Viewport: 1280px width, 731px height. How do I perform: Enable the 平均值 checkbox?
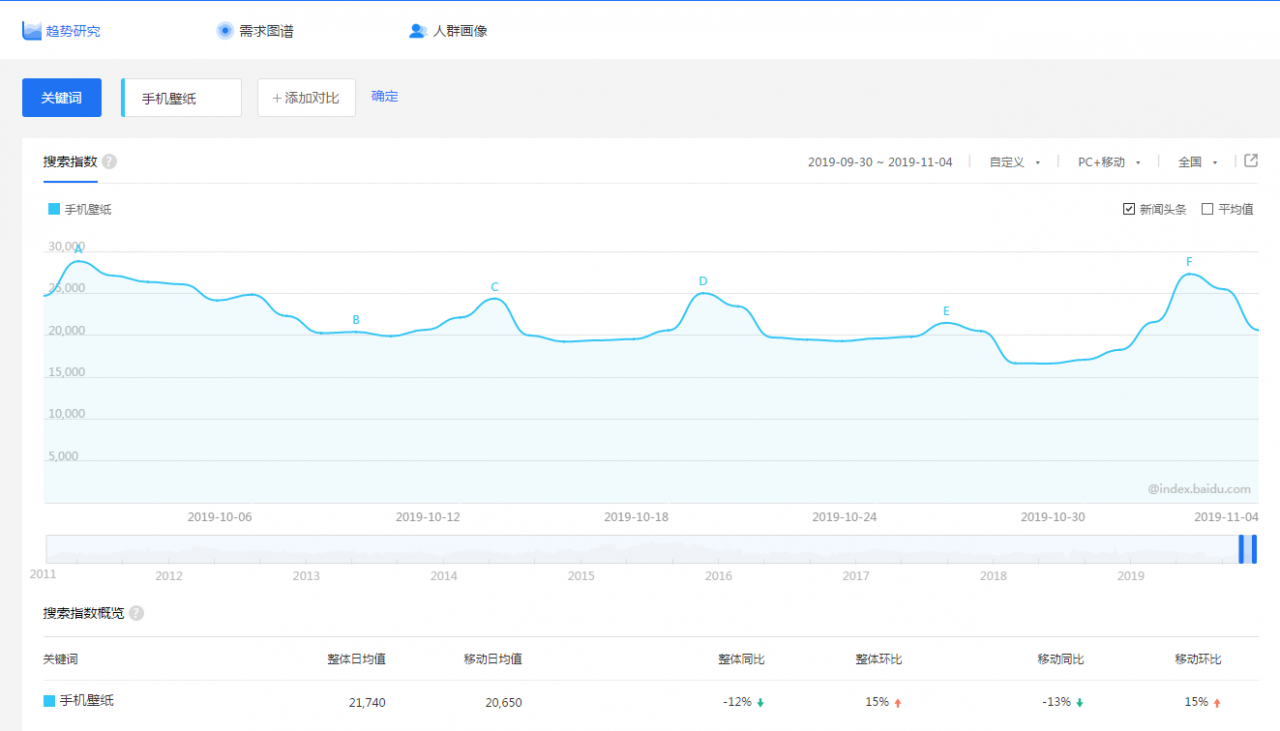coord(1207,209)
